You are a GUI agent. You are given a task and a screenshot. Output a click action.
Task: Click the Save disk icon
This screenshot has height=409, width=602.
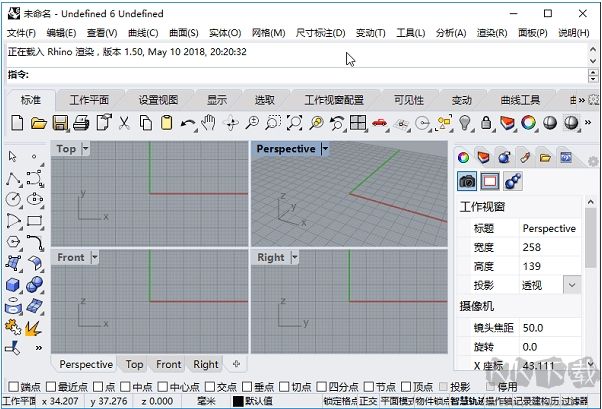[x=60, y=123]
